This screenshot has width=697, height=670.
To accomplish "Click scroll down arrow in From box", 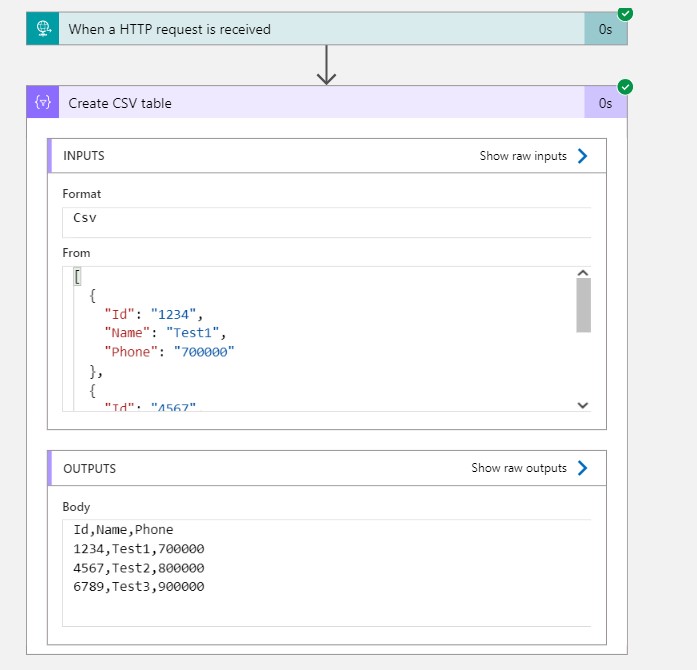I will point(583,405).
